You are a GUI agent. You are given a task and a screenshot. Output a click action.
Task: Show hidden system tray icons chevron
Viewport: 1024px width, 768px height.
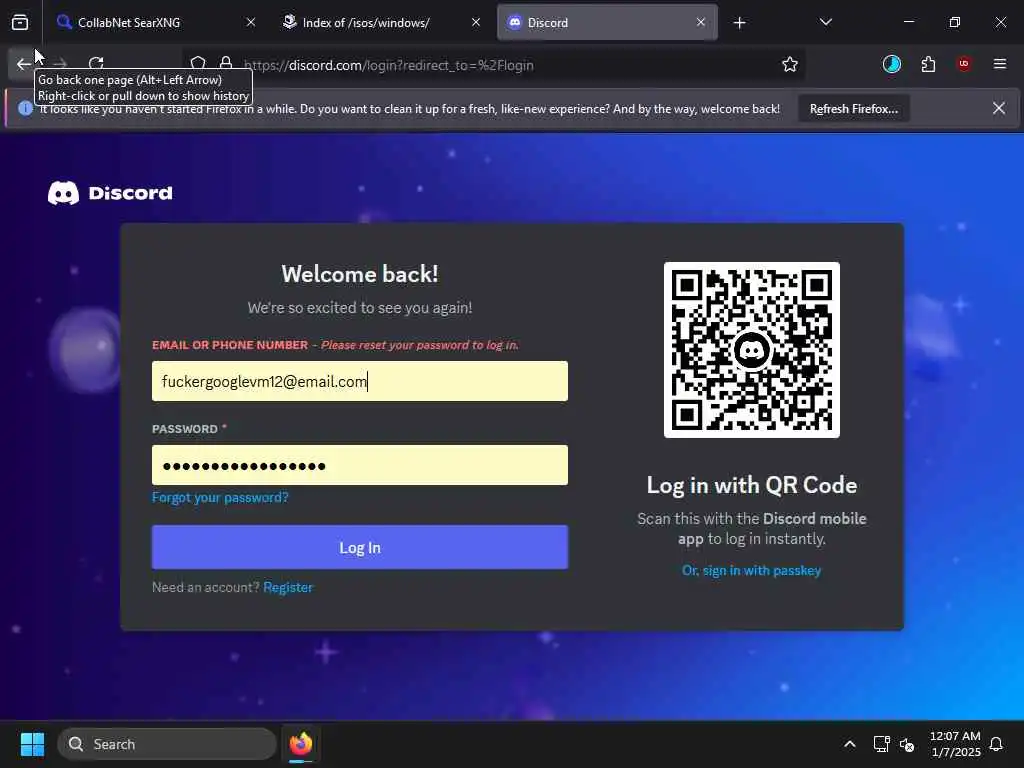pyautogui.click(x=850, y=744)
